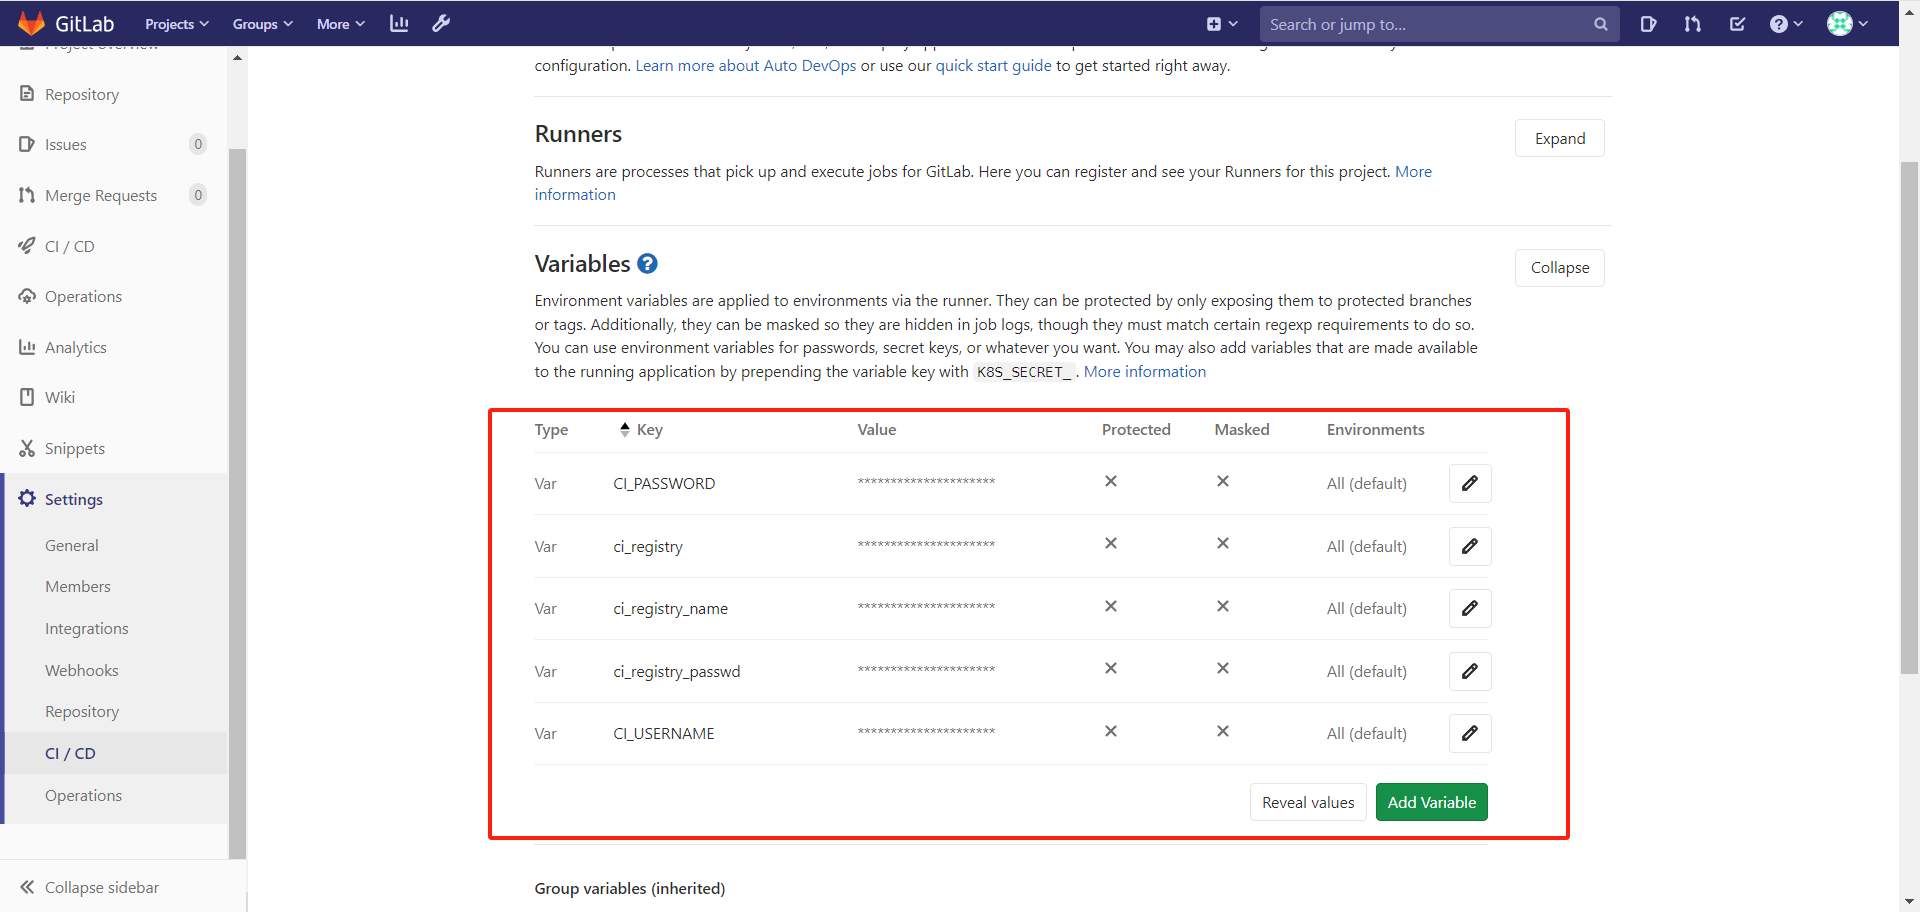Click the analytics chart icon in the top bar
Screen dimensions: 1920x912
tap(399, 23)
